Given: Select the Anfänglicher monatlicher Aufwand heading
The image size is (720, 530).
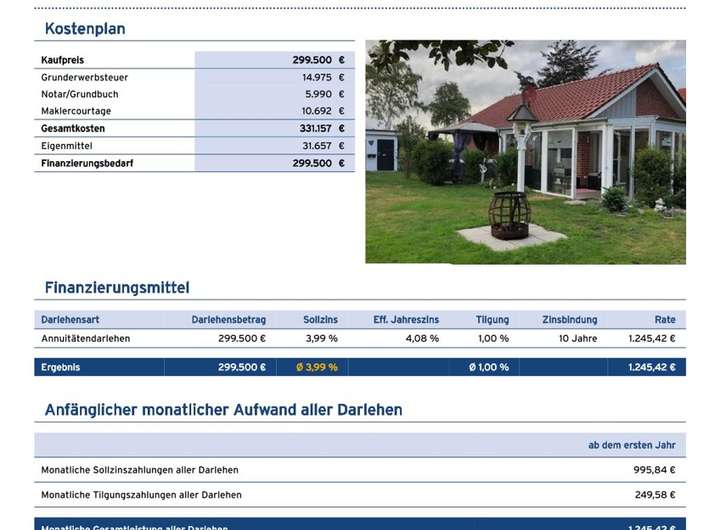Looking at the screenshot, I should (x=224, y=410).
